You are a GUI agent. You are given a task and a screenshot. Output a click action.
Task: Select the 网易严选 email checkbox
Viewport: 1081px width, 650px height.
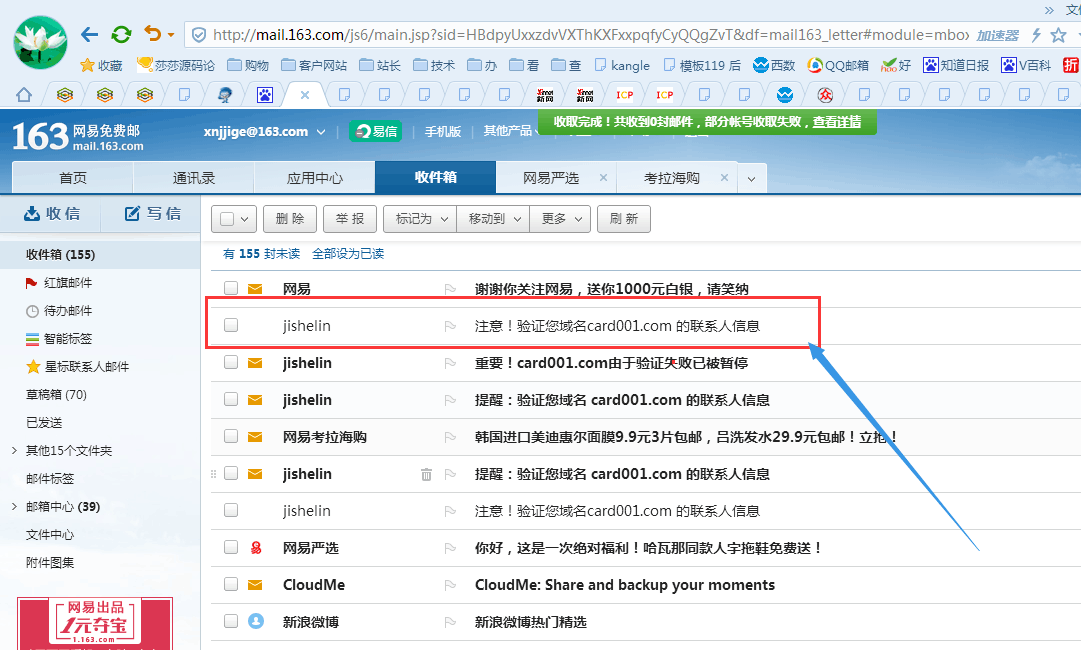tap(231, 547)
